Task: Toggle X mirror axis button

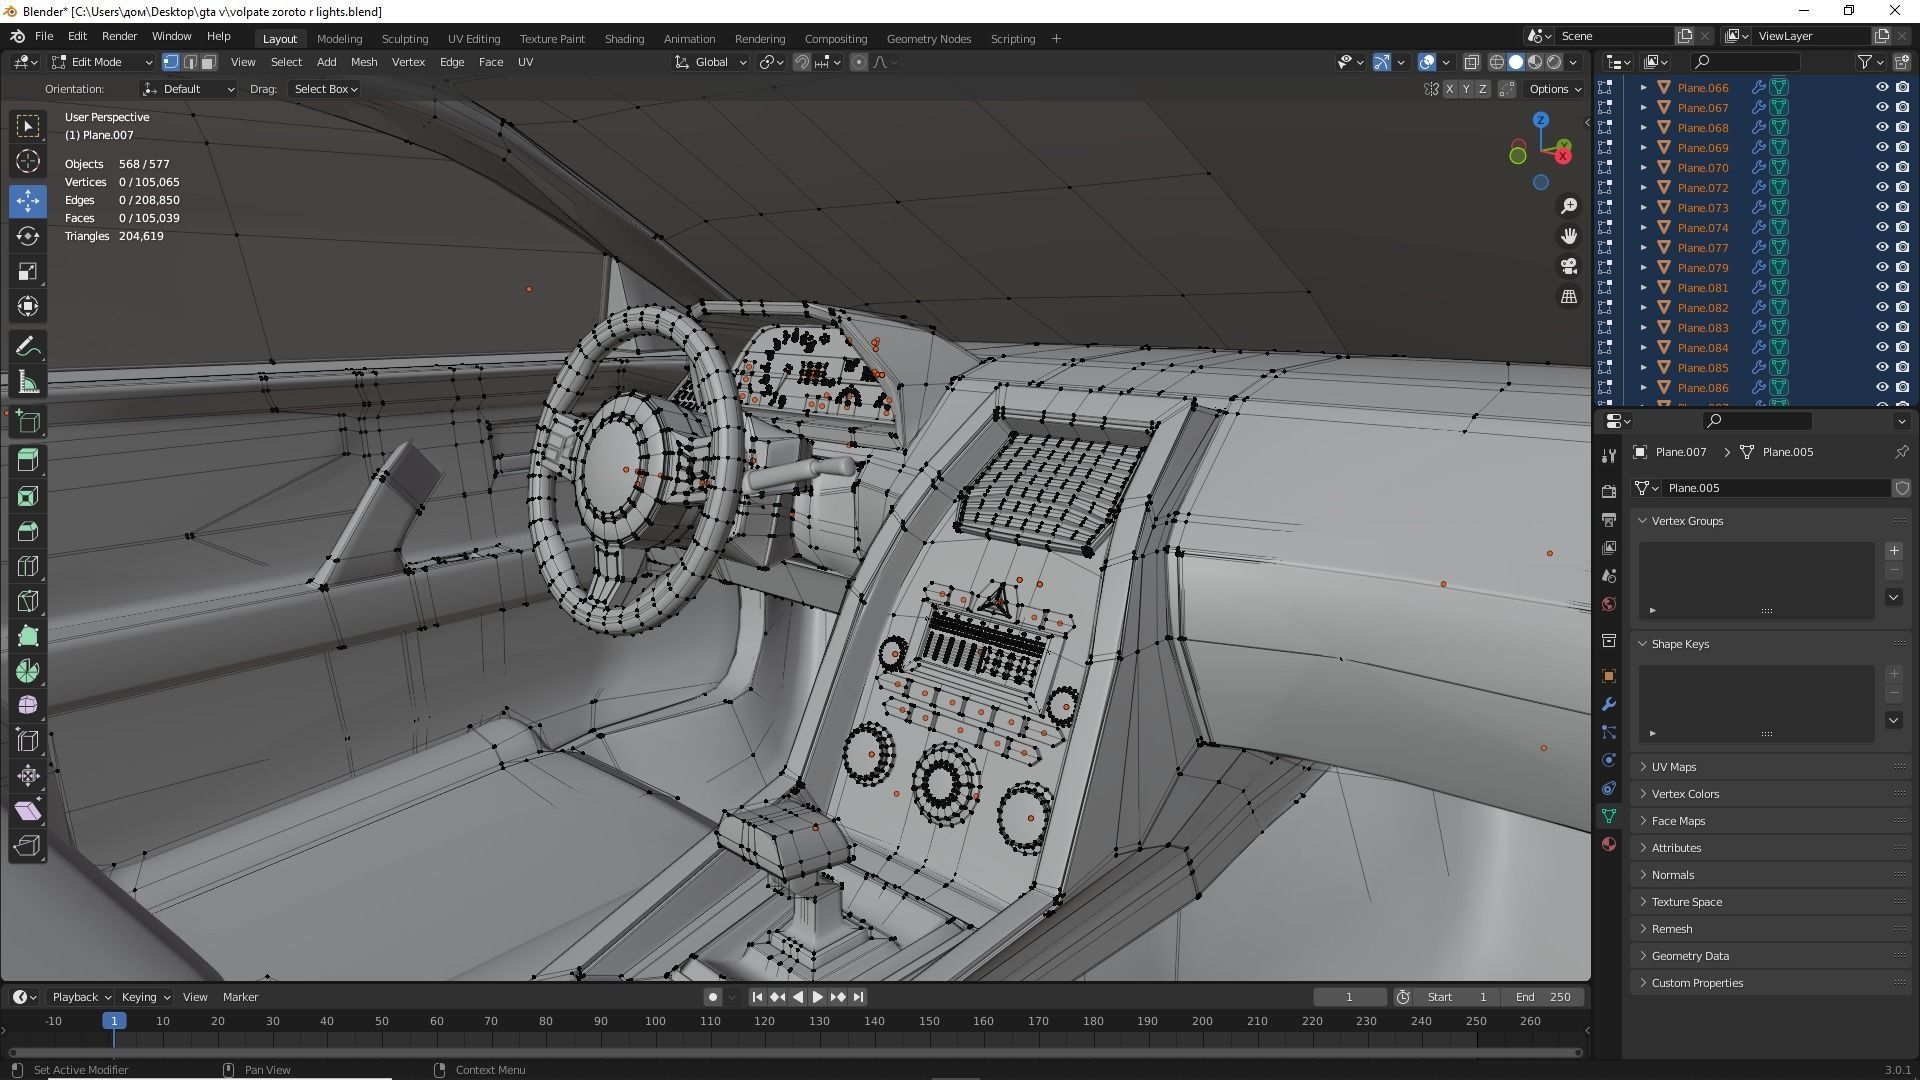Action: coord(1449,89)
